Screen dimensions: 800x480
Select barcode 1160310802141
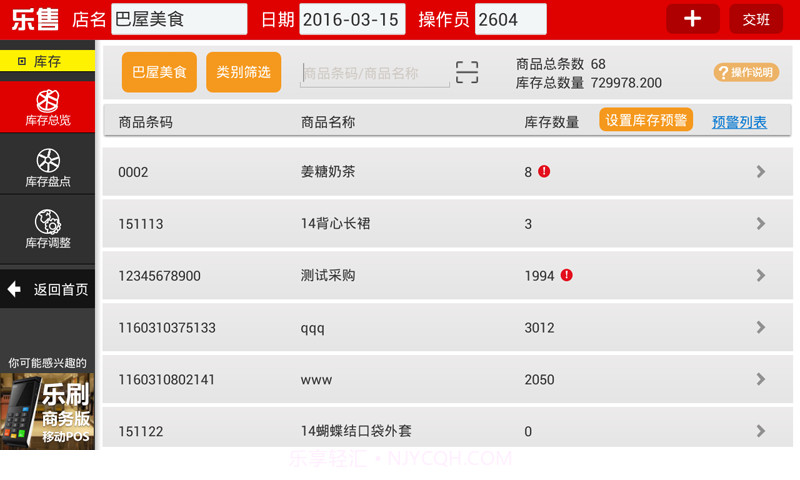[166, 380]
